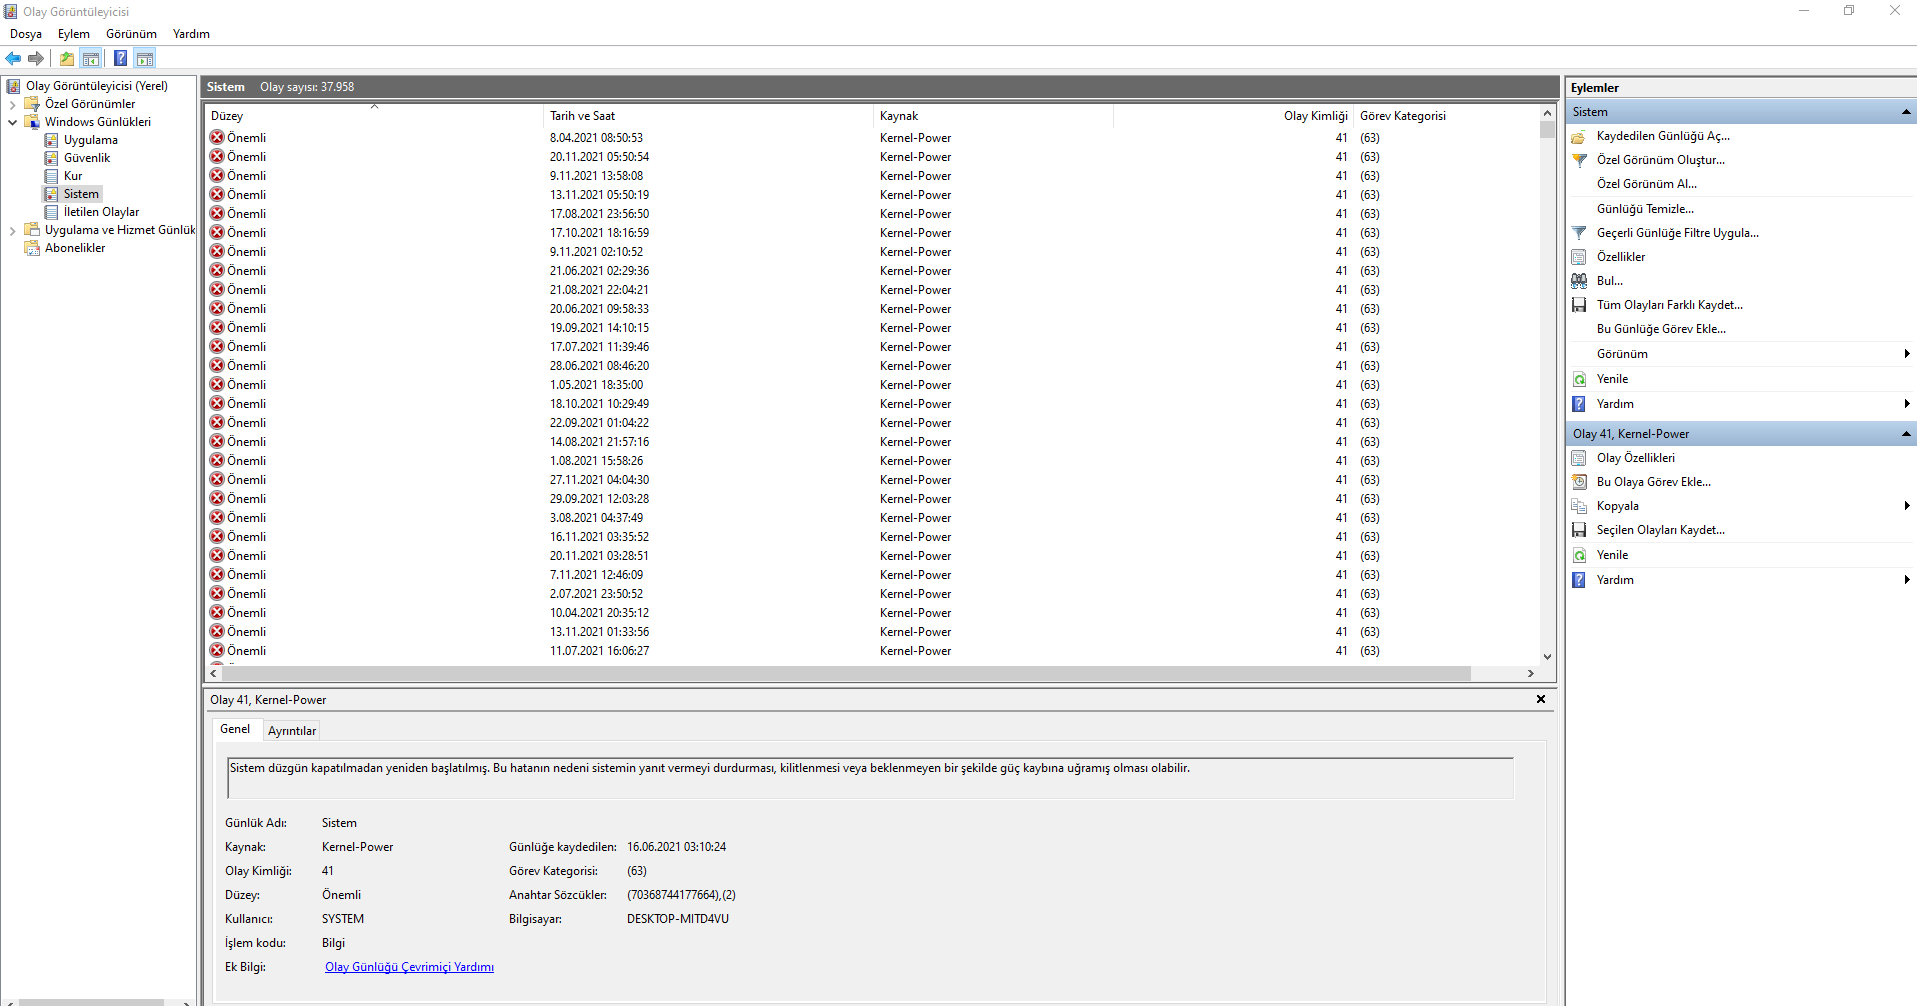The height and width of the screenshot is (1006, 1917).
Task: Close the Olay 41 preview pane
Action: [1541, 699]
